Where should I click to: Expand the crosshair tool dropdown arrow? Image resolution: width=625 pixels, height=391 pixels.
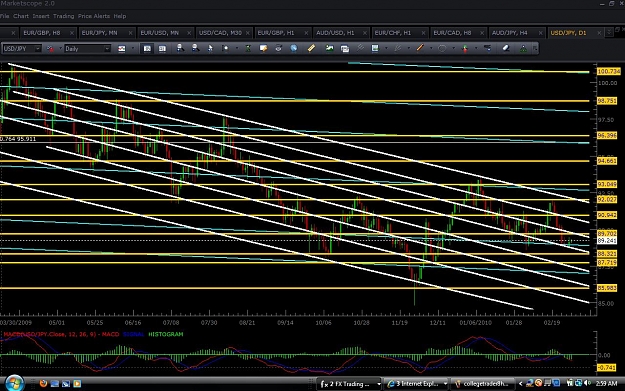point(236,49)
